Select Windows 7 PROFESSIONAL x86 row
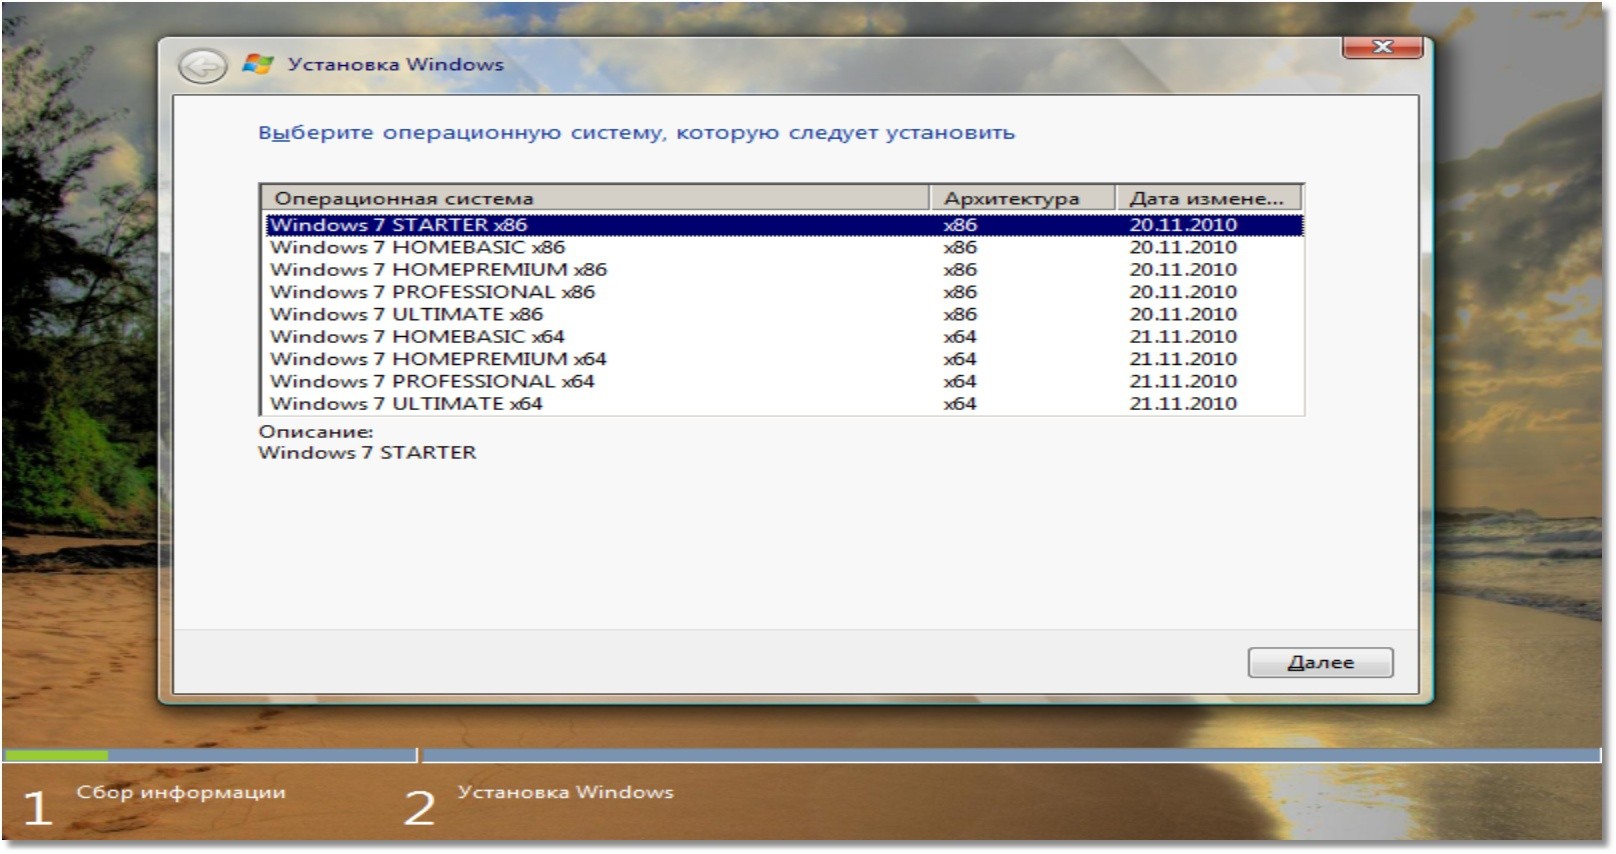This screenshot has height=854, width=1616. [x=784, y=292]
